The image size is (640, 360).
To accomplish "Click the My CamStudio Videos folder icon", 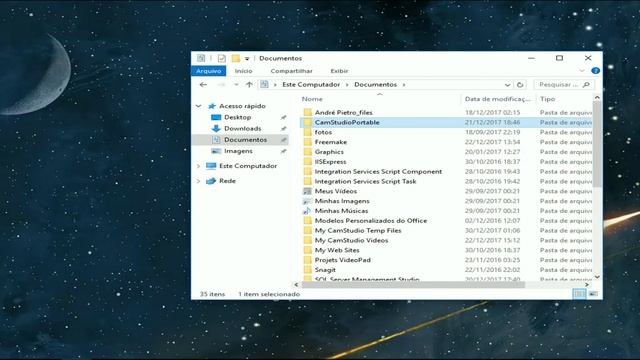I will pos(308,240).
